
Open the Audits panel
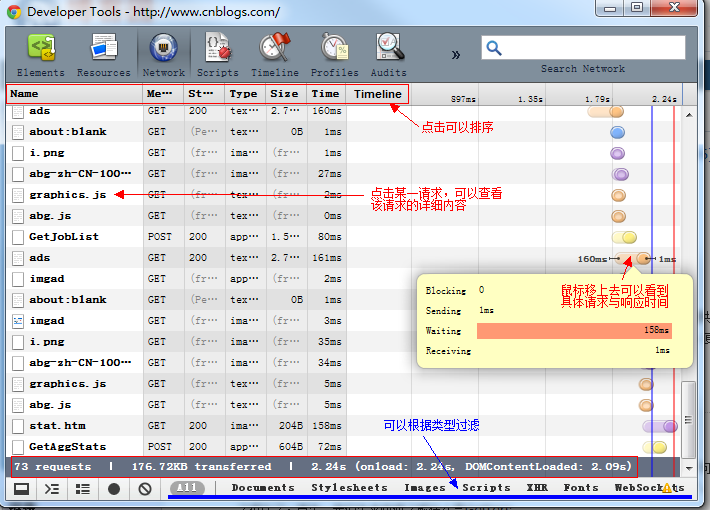point(390,54)
